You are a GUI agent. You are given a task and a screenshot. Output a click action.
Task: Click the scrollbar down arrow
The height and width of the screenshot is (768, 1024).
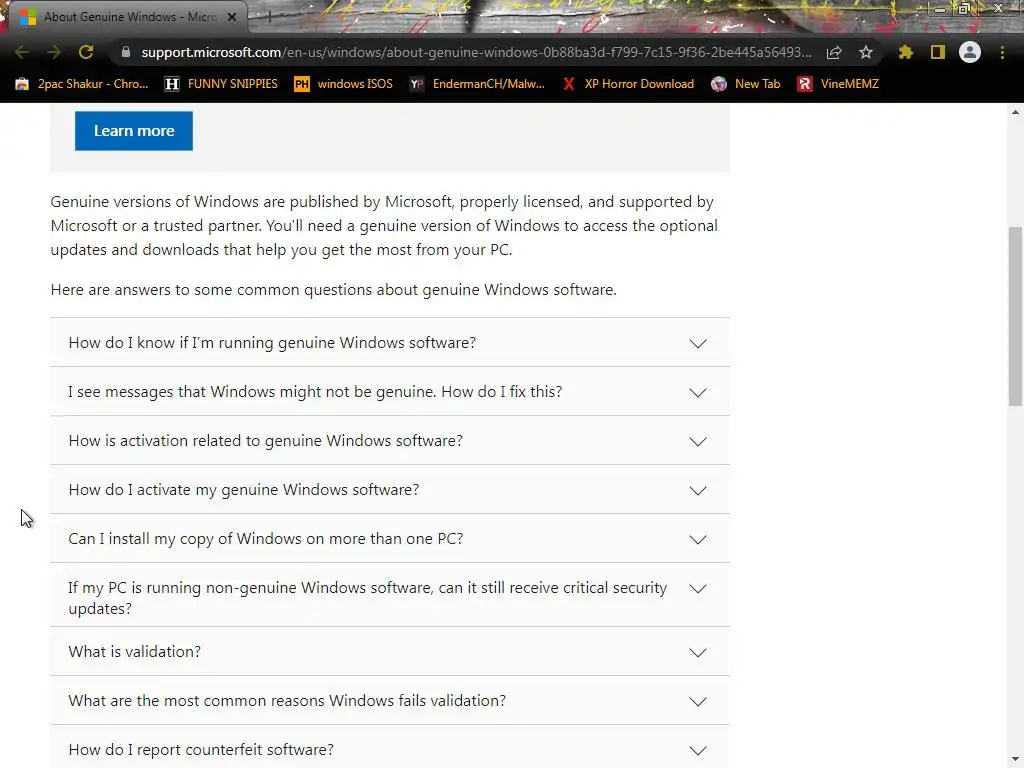point(1015,759)
